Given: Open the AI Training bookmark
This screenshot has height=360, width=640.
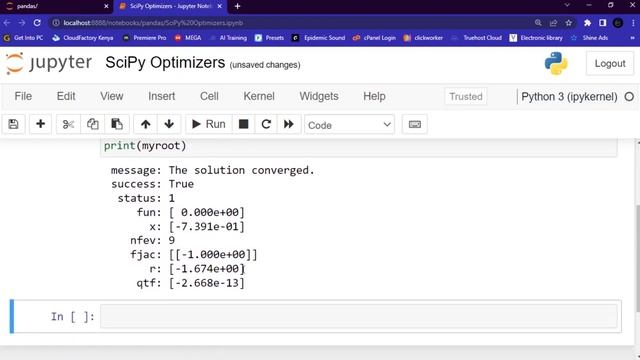Looking at the screenshot, I should tap(228, 38).
